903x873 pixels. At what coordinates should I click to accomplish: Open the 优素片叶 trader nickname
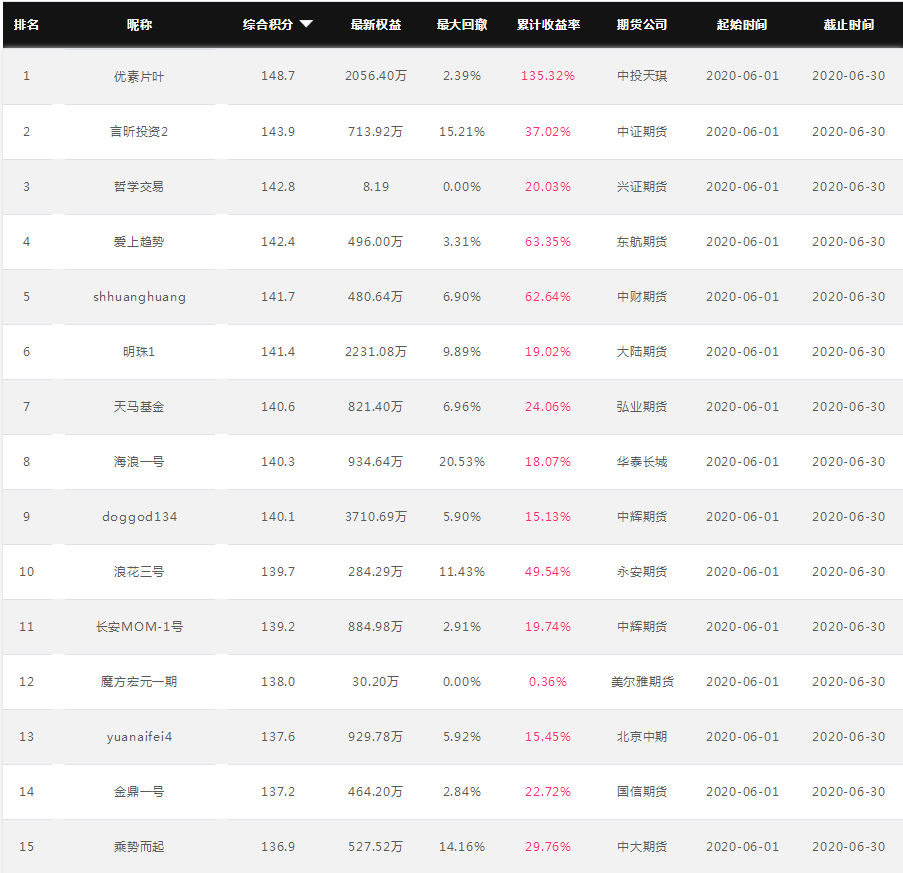tap(139, 77)
